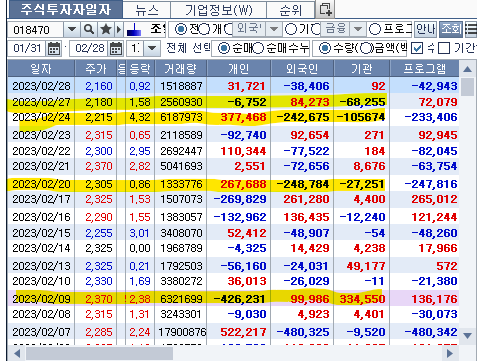Select the 순매수 radio button
This screenshot has height=361, width=477.
point(224,49)
